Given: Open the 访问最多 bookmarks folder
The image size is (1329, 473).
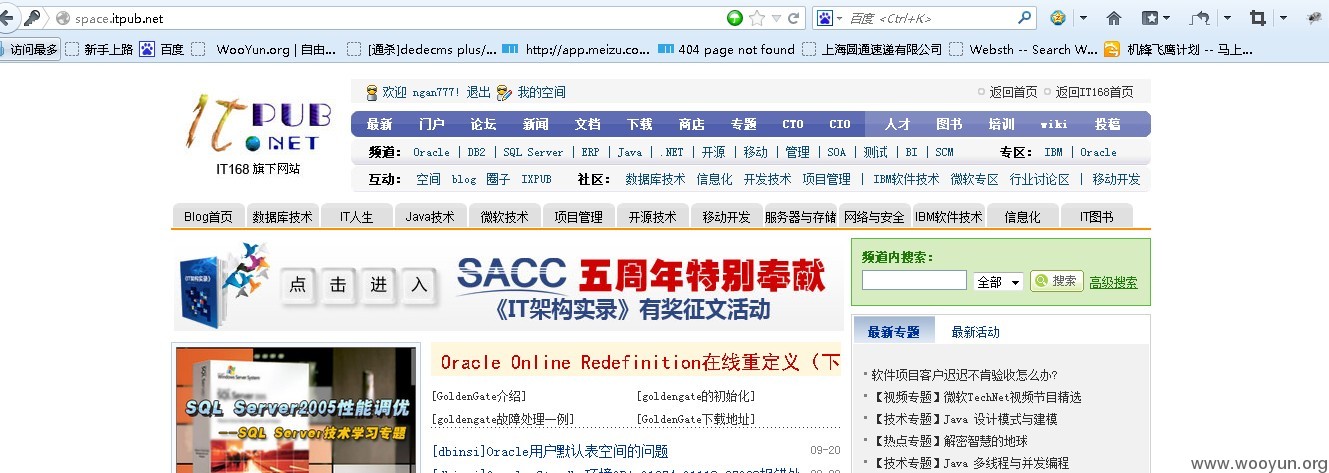Looking at the screenshot, I should click(32, 49).
